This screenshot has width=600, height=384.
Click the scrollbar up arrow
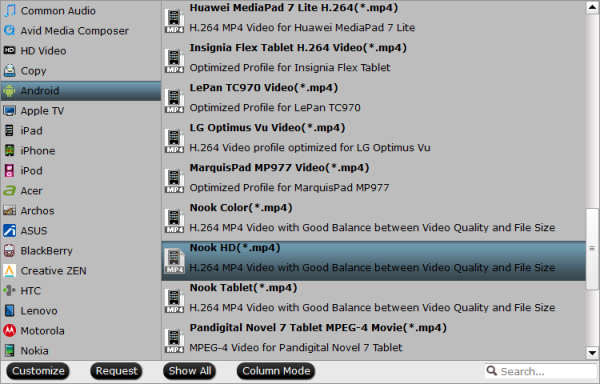pyautogui.click(x=592, y=8)
